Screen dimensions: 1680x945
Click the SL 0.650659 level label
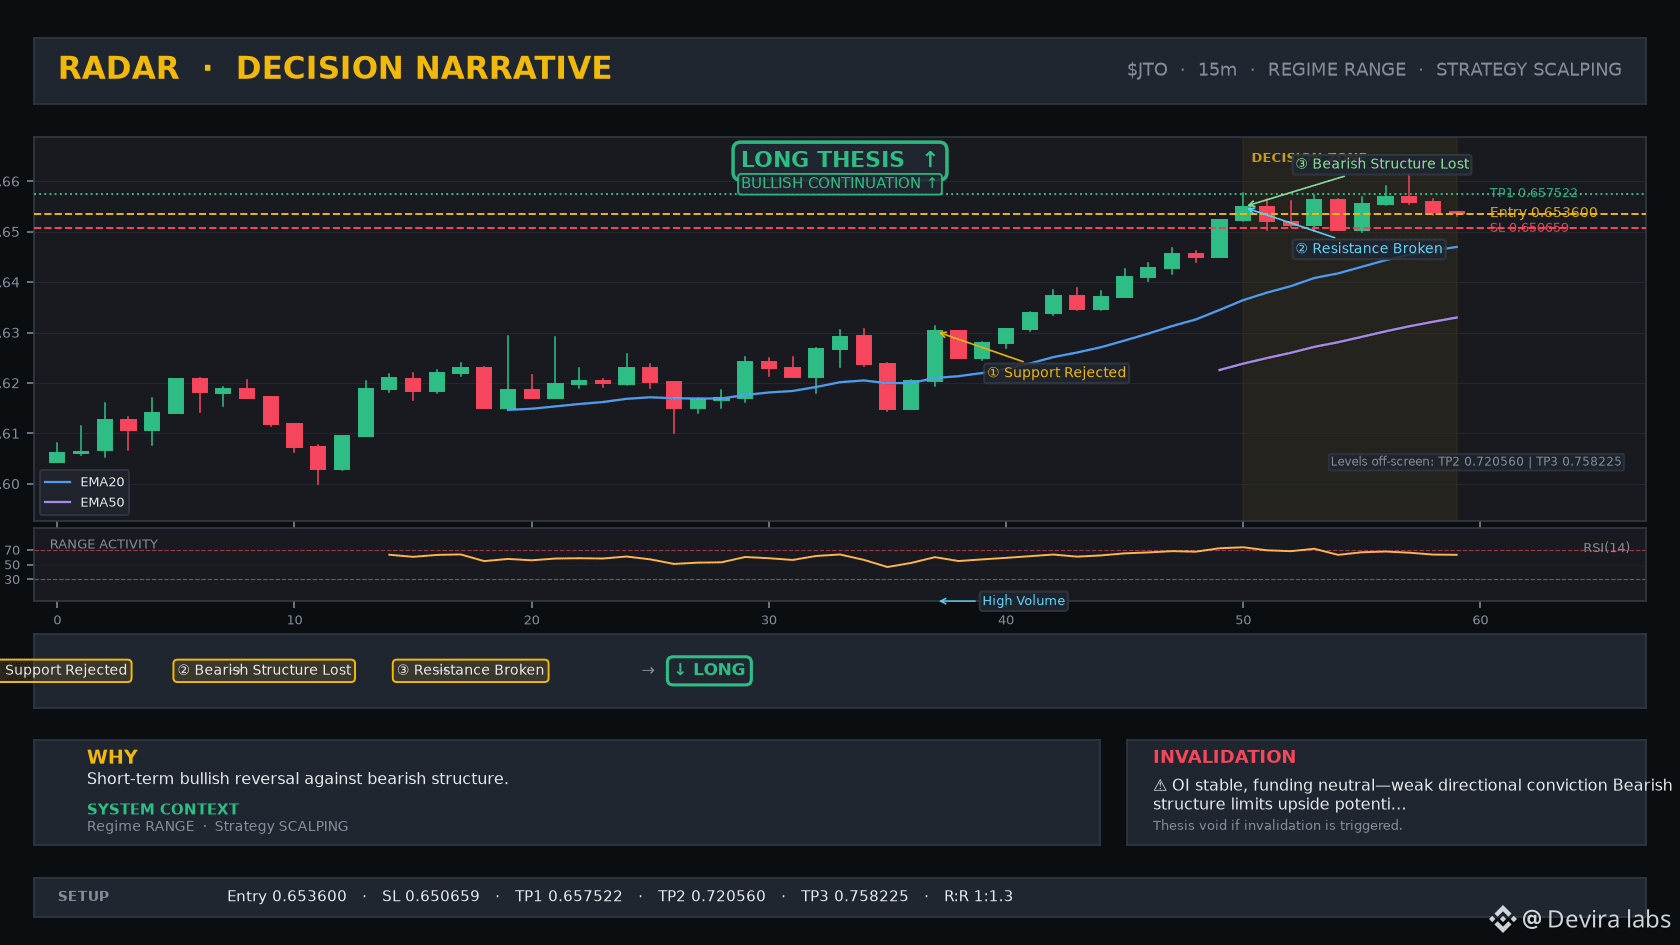[1529, 228]
